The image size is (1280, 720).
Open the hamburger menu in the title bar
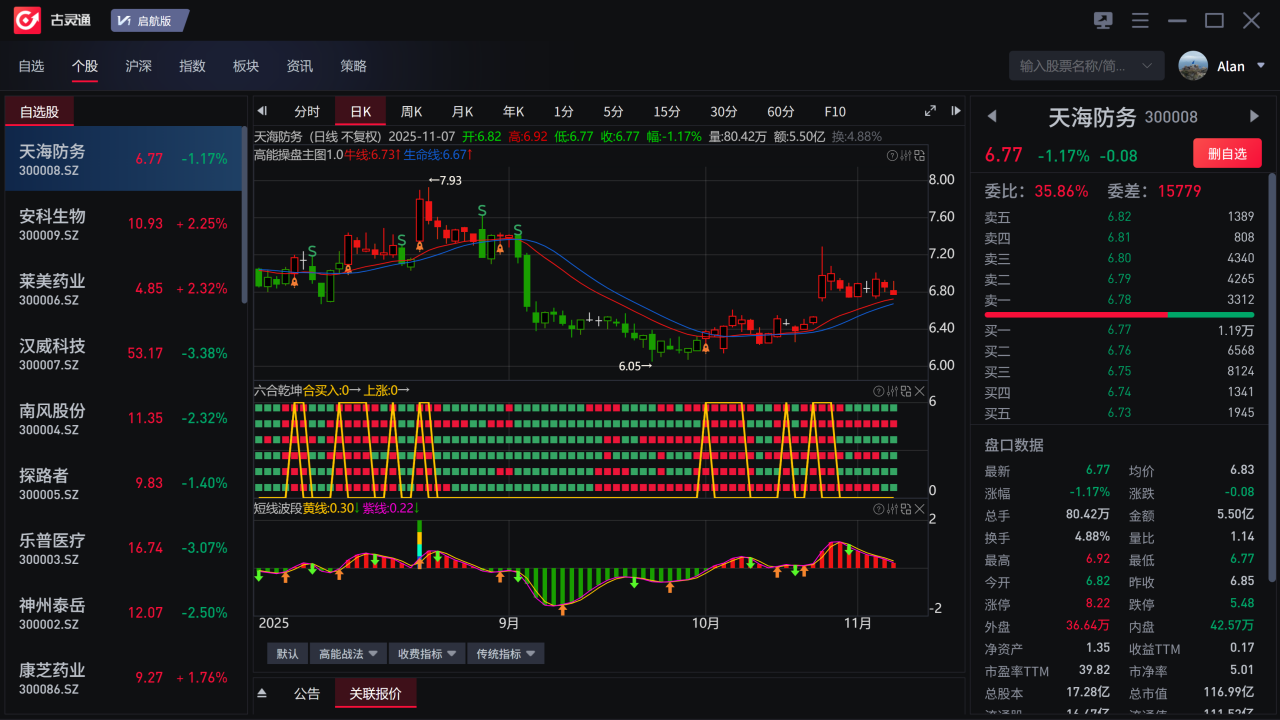click(x=1139, y=19)
